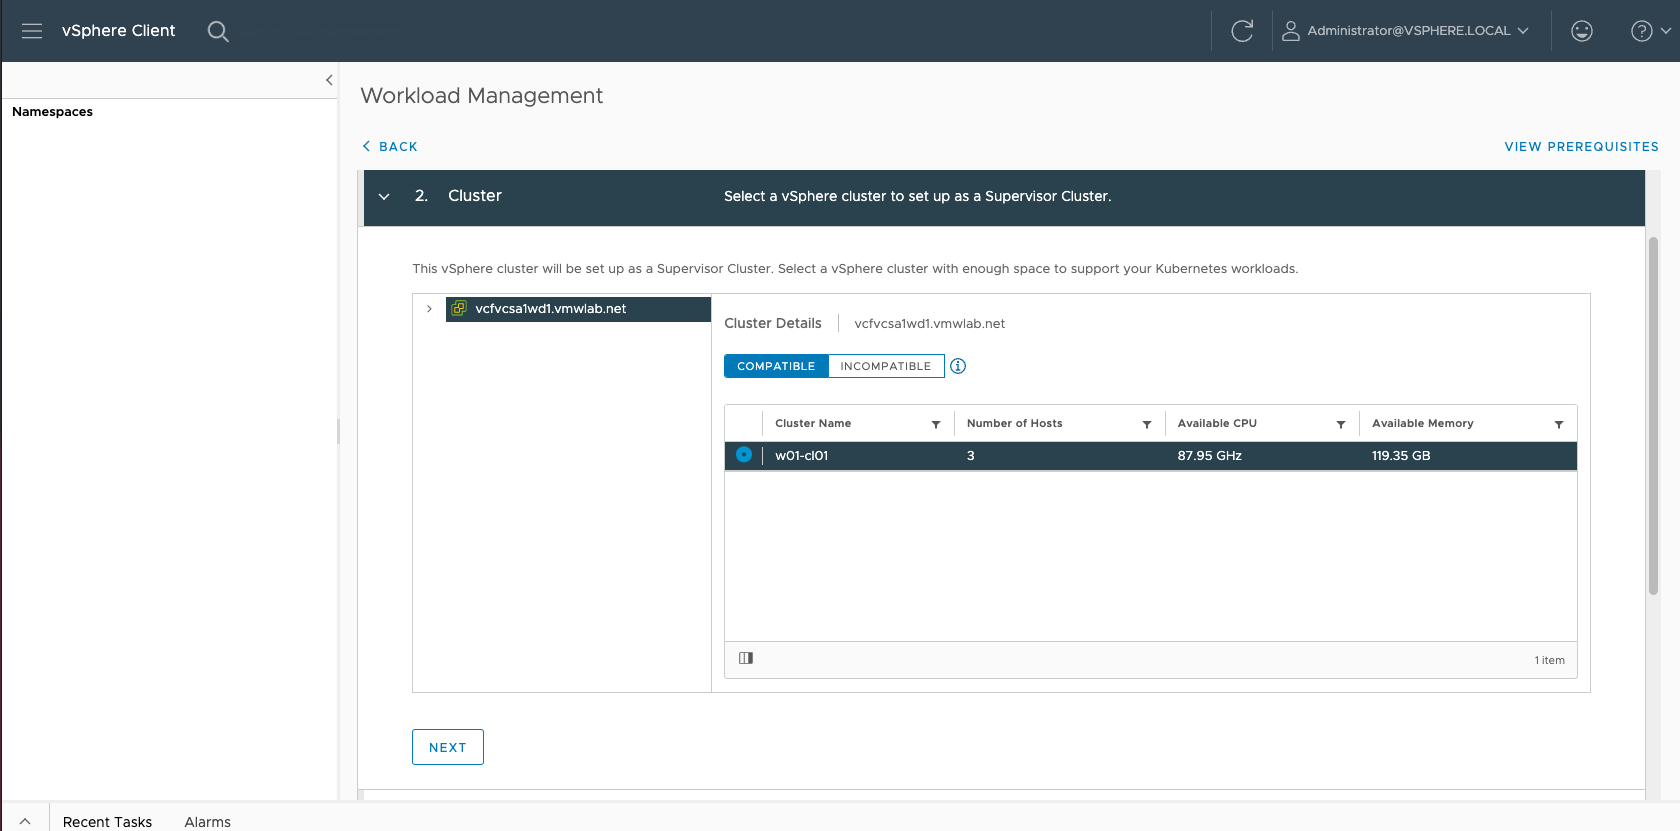The image size is (1680, 831).
Task: Filter the Number of Hosts column
Action: pyautogui.click(x=1147, y=424)
